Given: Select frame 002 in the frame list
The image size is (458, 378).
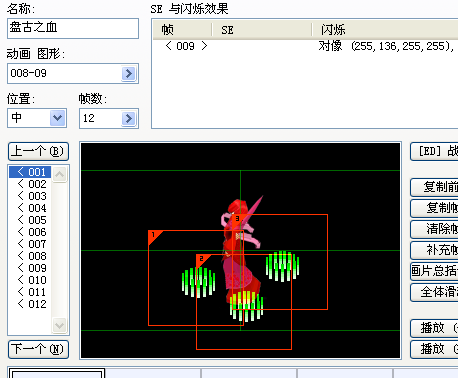Looking at the screenshot, I should click(x=30, y=184).
